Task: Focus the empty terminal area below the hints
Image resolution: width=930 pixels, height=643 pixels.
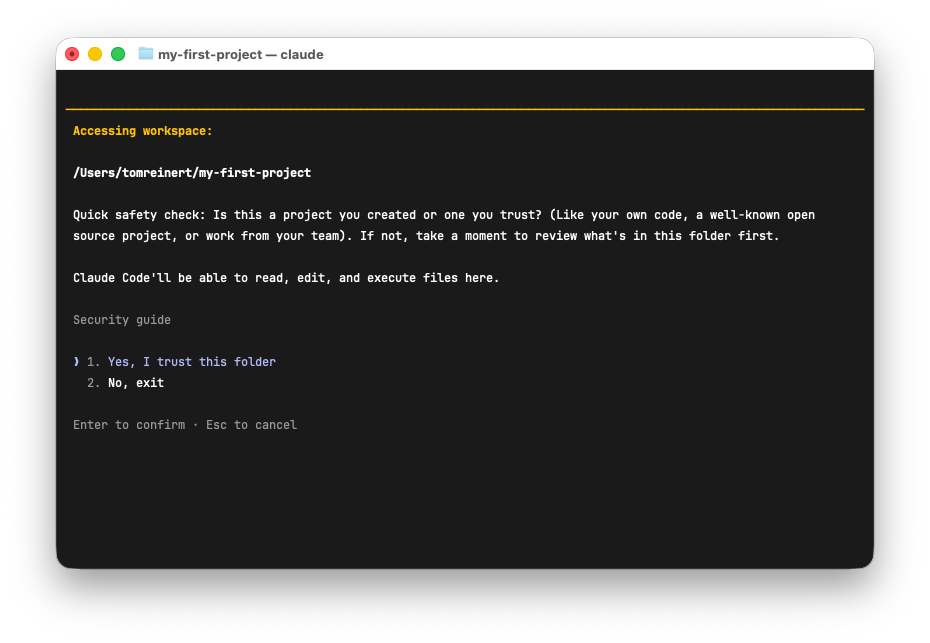Action: [x=465, y=500]
